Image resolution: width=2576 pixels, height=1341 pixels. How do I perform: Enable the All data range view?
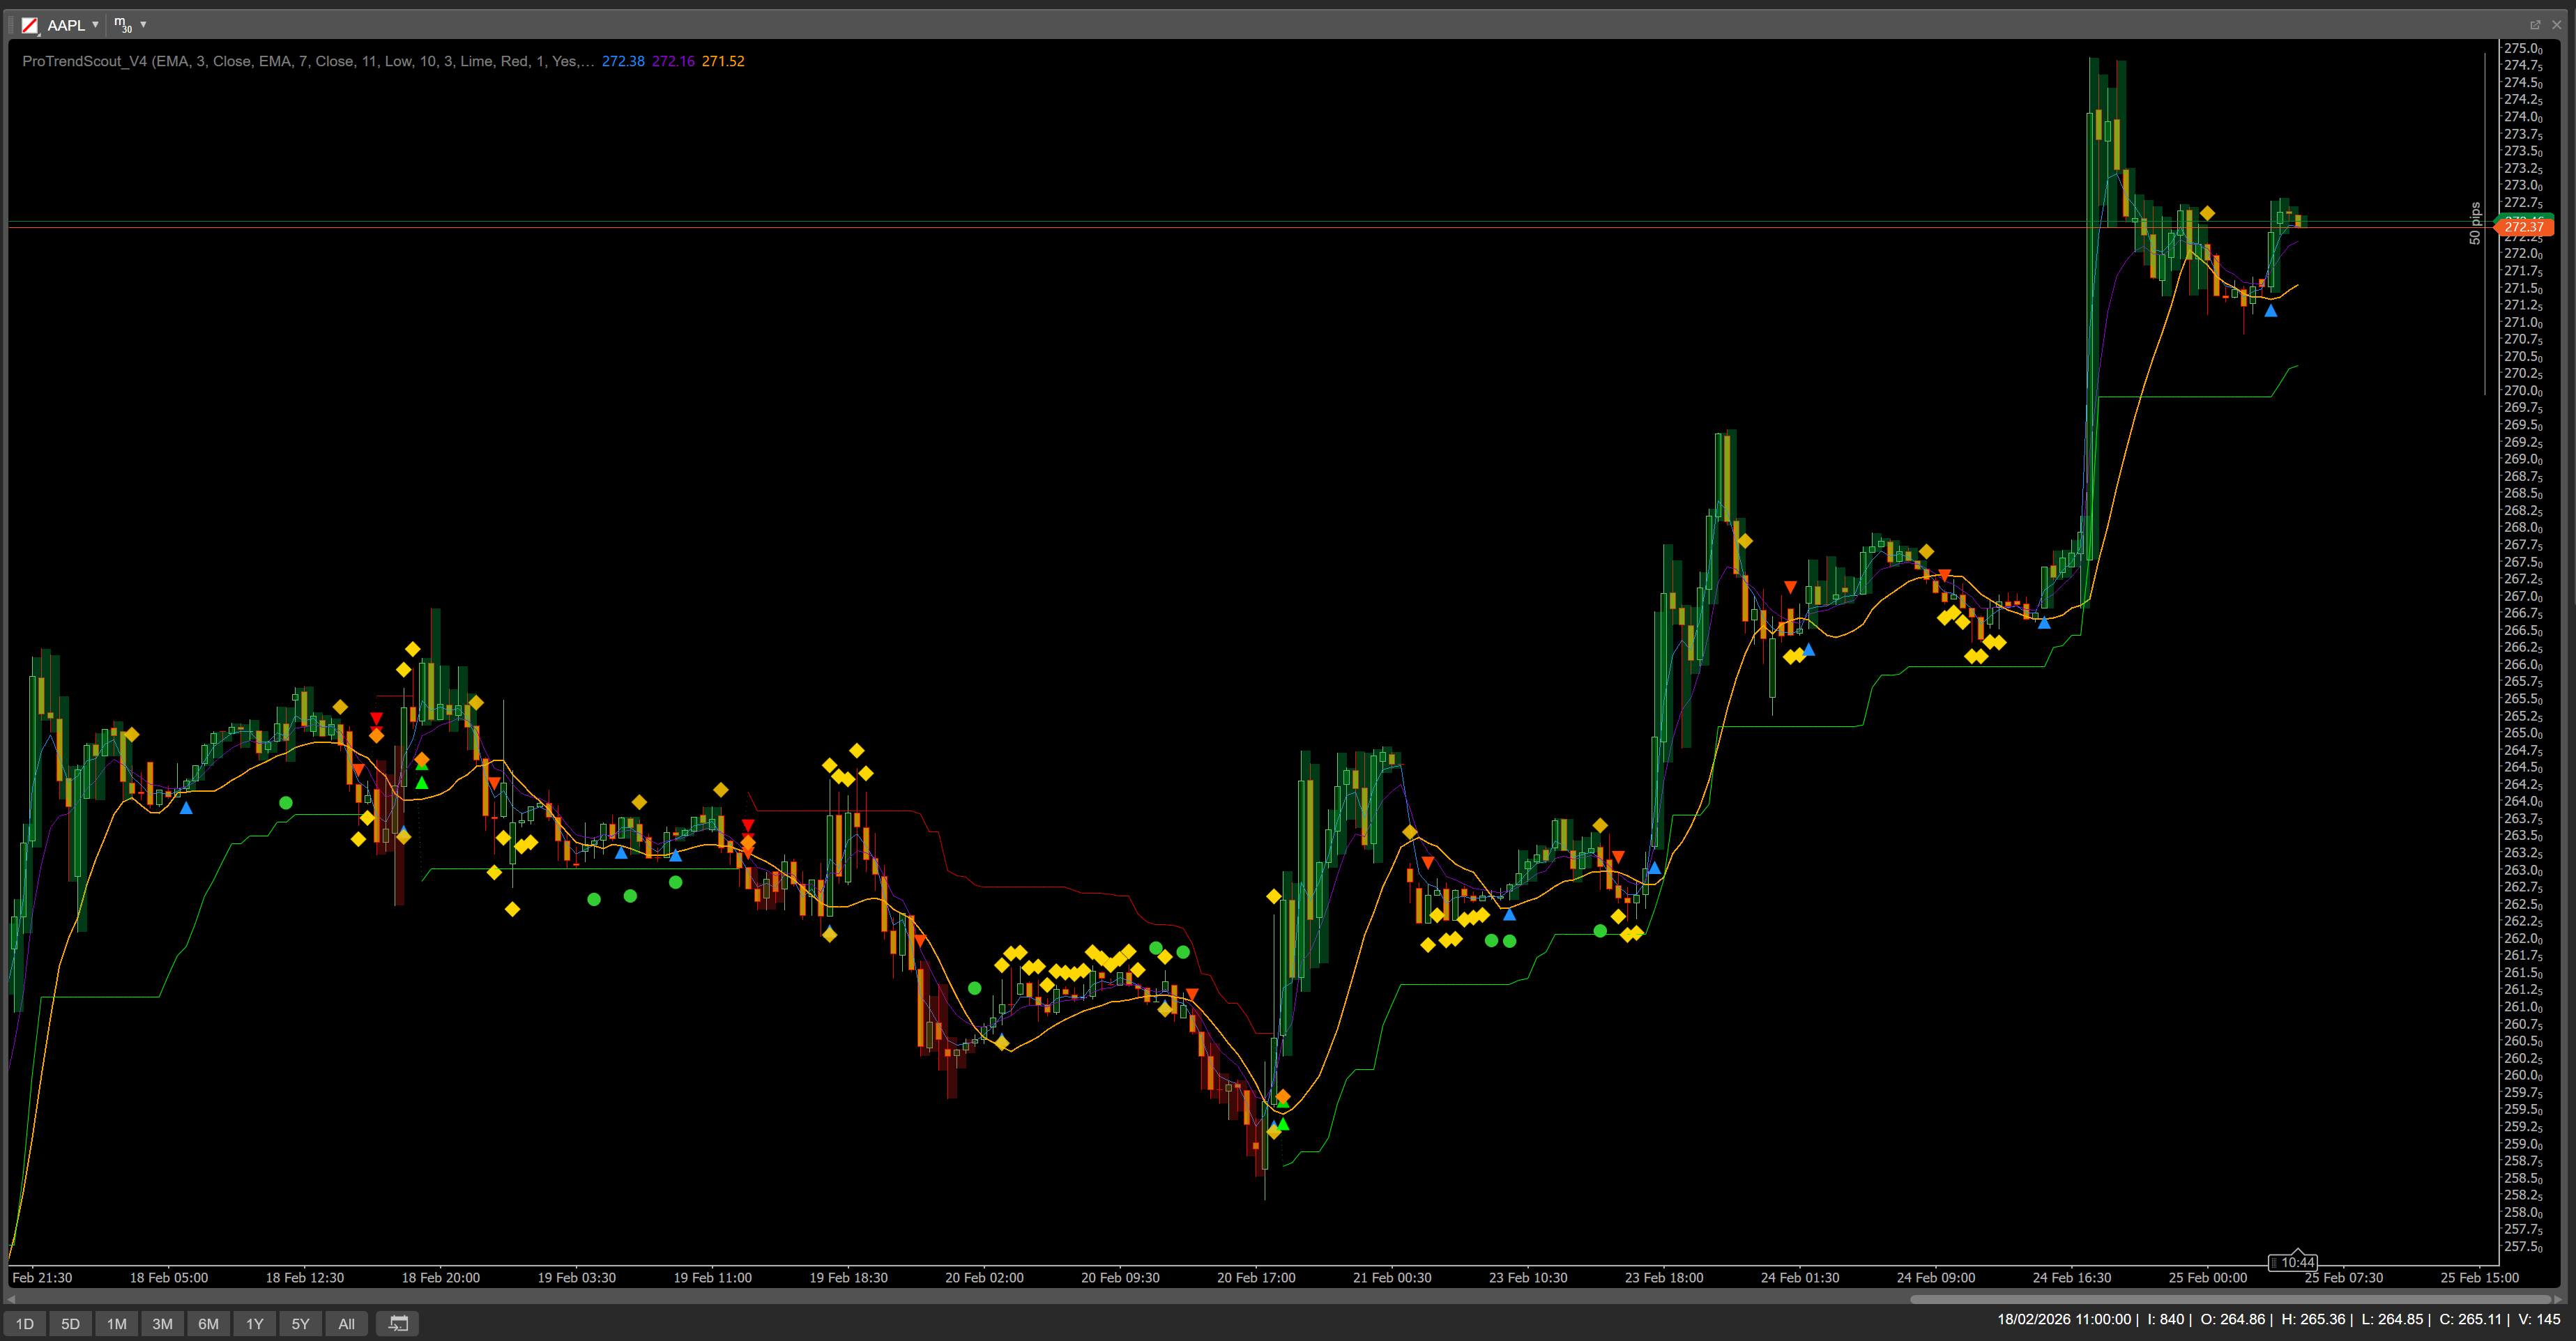(346, 1323)
